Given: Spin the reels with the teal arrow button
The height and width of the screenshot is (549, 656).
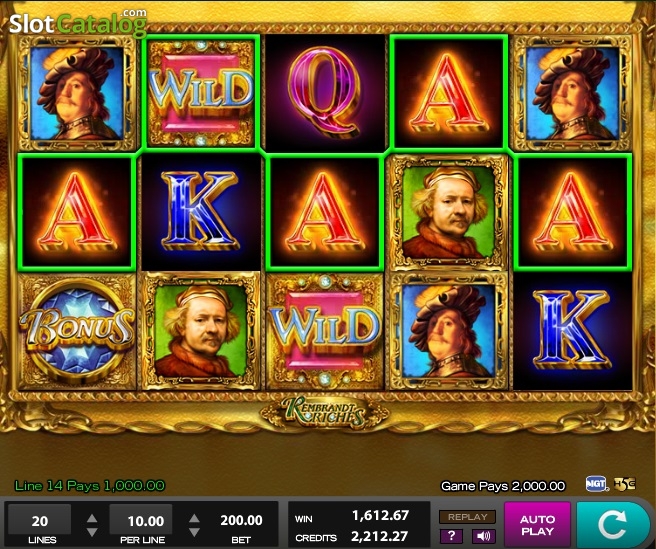Looking at the screenshot, I should pos(612,524).
